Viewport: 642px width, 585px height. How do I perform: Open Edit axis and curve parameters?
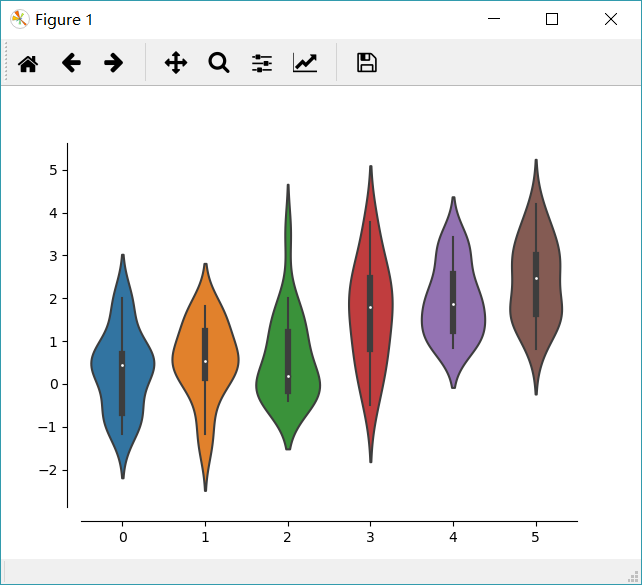[305, 63]
